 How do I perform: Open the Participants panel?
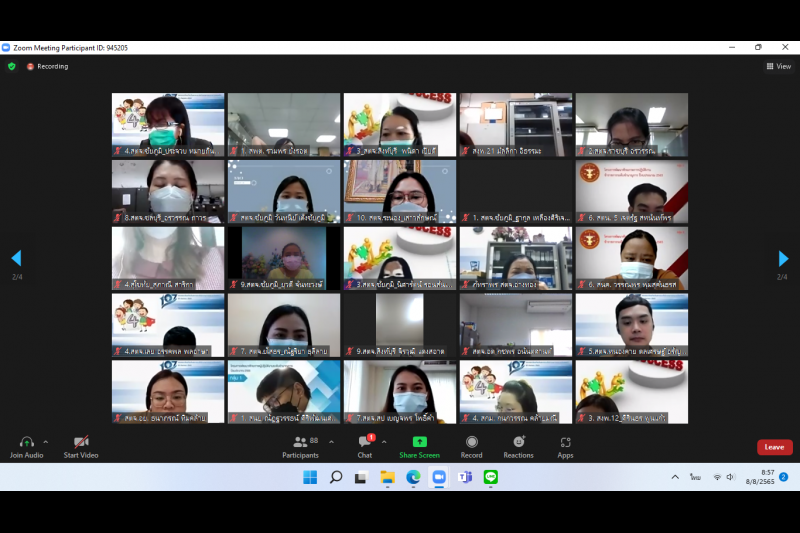tap(300, 442)
